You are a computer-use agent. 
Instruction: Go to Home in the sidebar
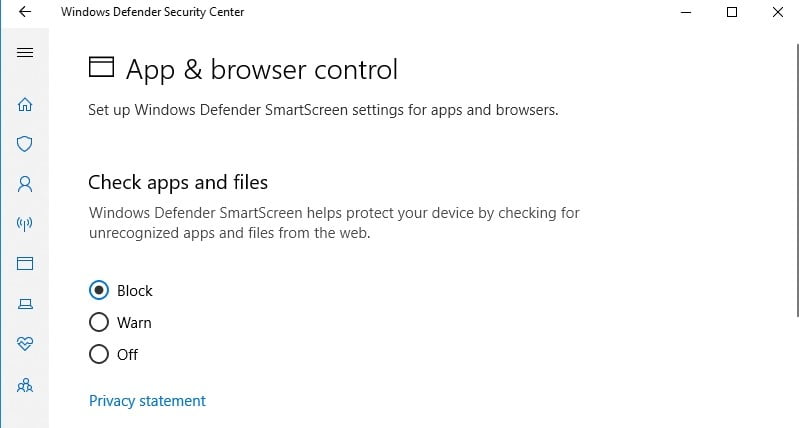click(x=26, y=104)
